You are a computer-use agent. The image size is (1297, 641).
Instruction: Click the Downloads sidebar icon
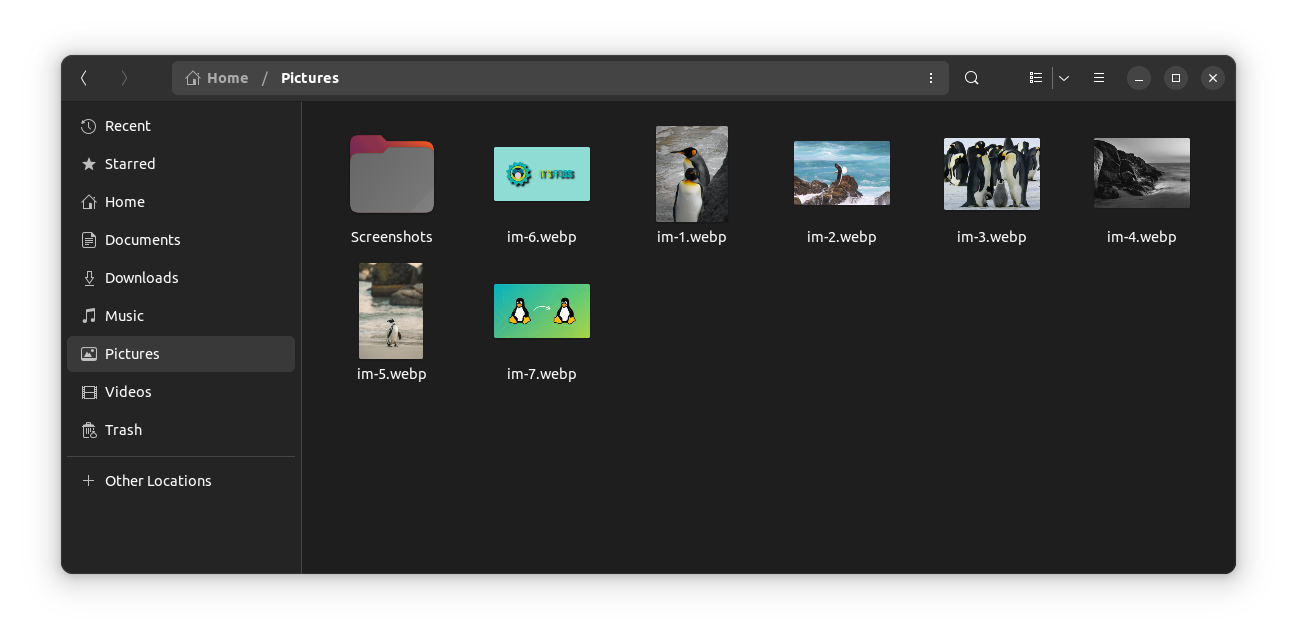coord(89,278)
